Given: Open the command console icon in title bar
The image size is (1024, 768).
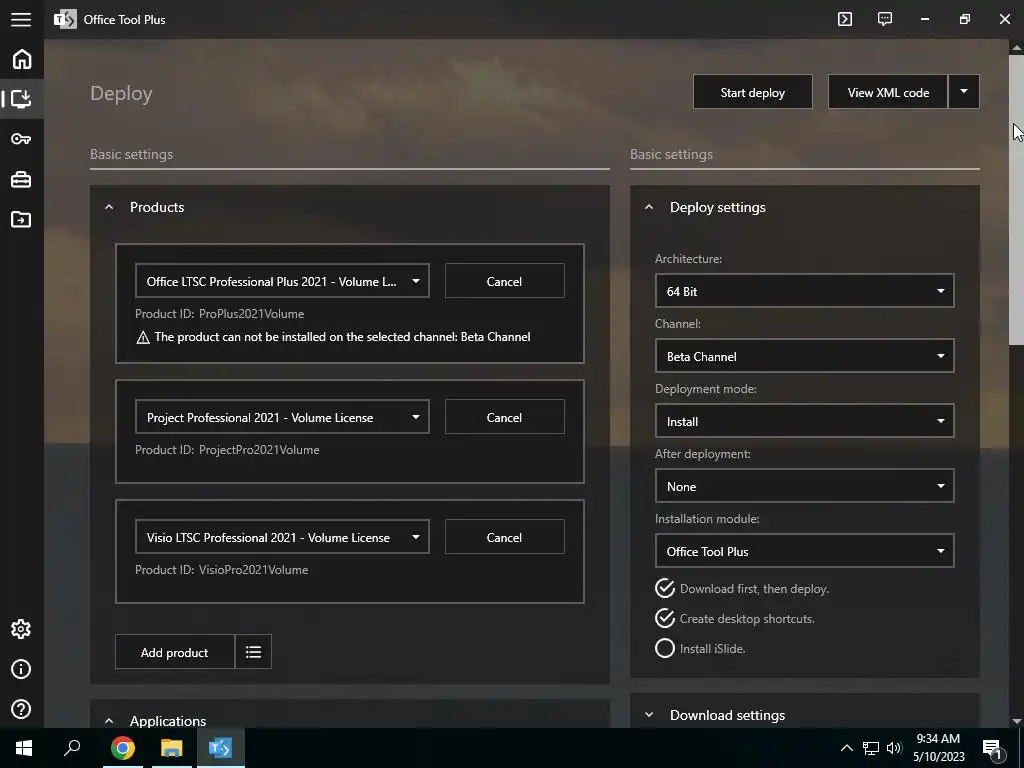Looking at the screenshot, I should (x=844, y=19).
